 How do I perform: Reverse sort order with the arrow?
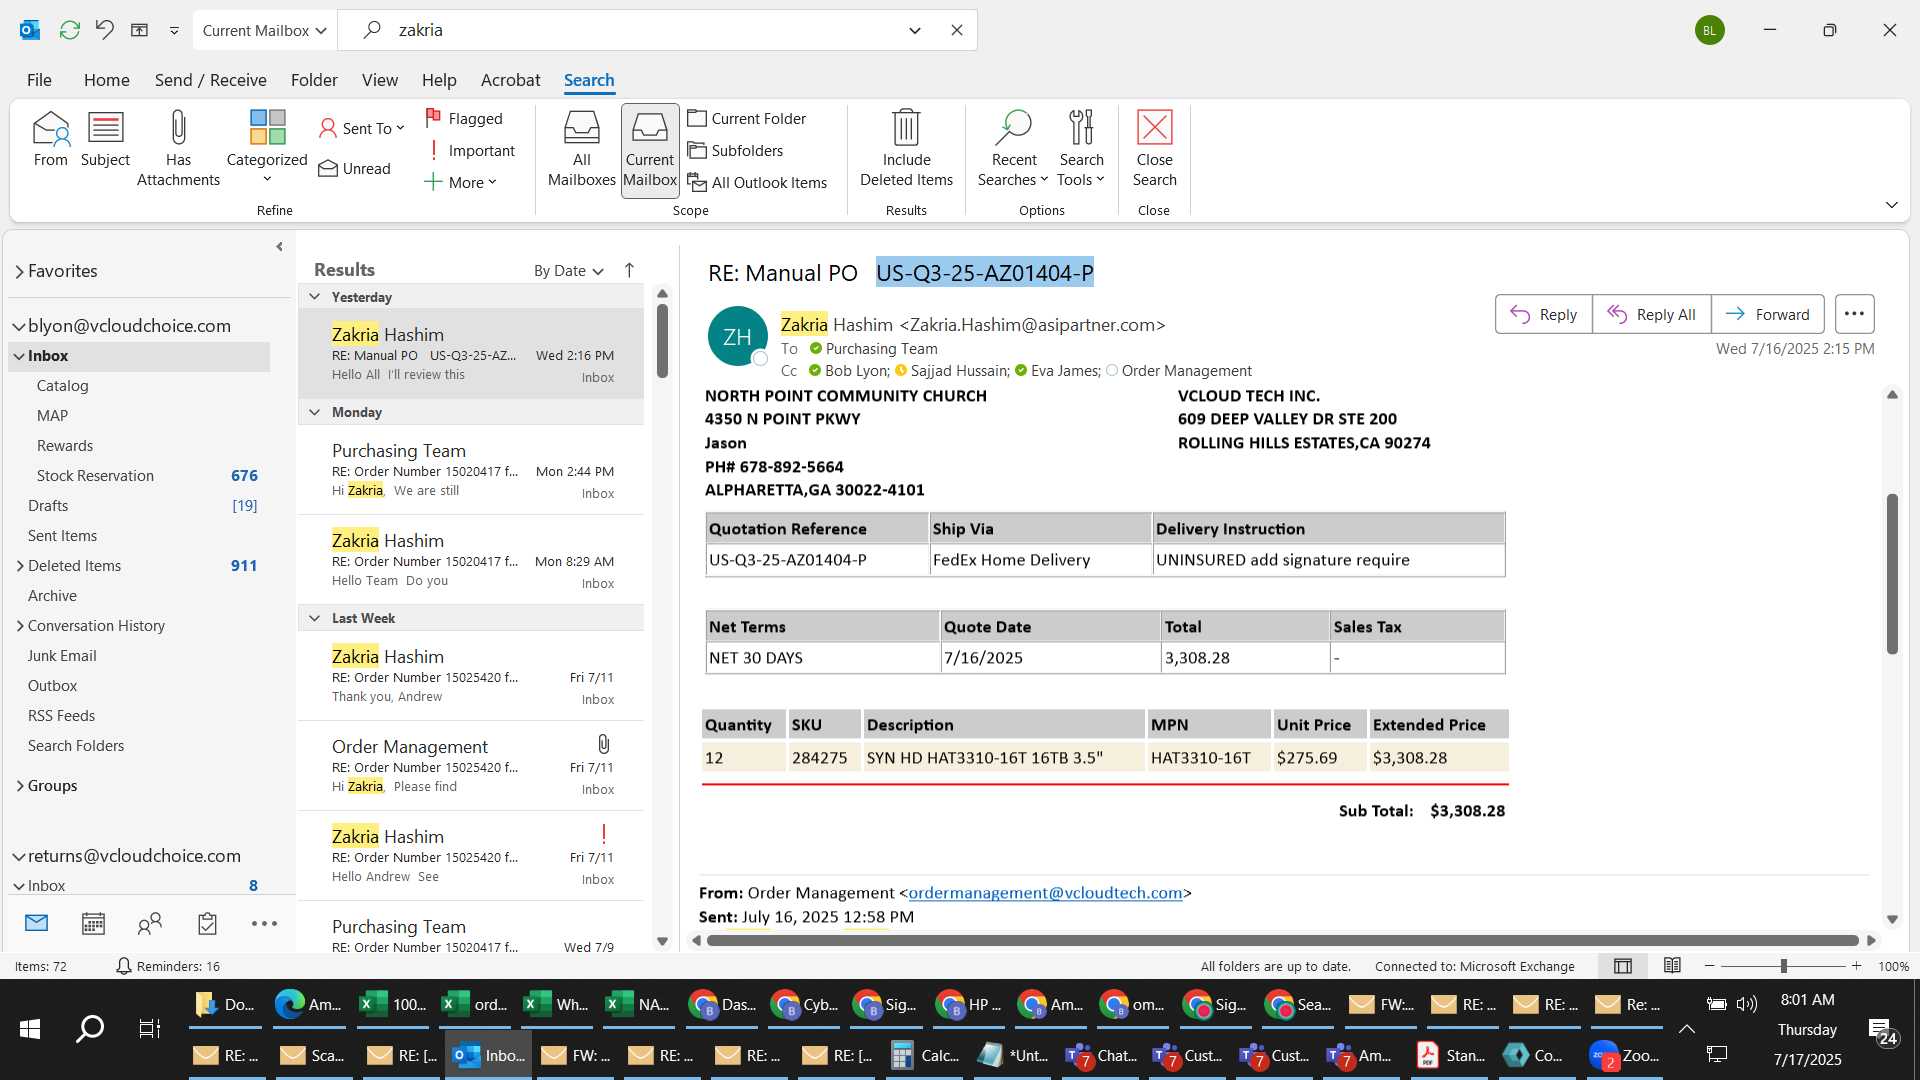pos(629,270)
